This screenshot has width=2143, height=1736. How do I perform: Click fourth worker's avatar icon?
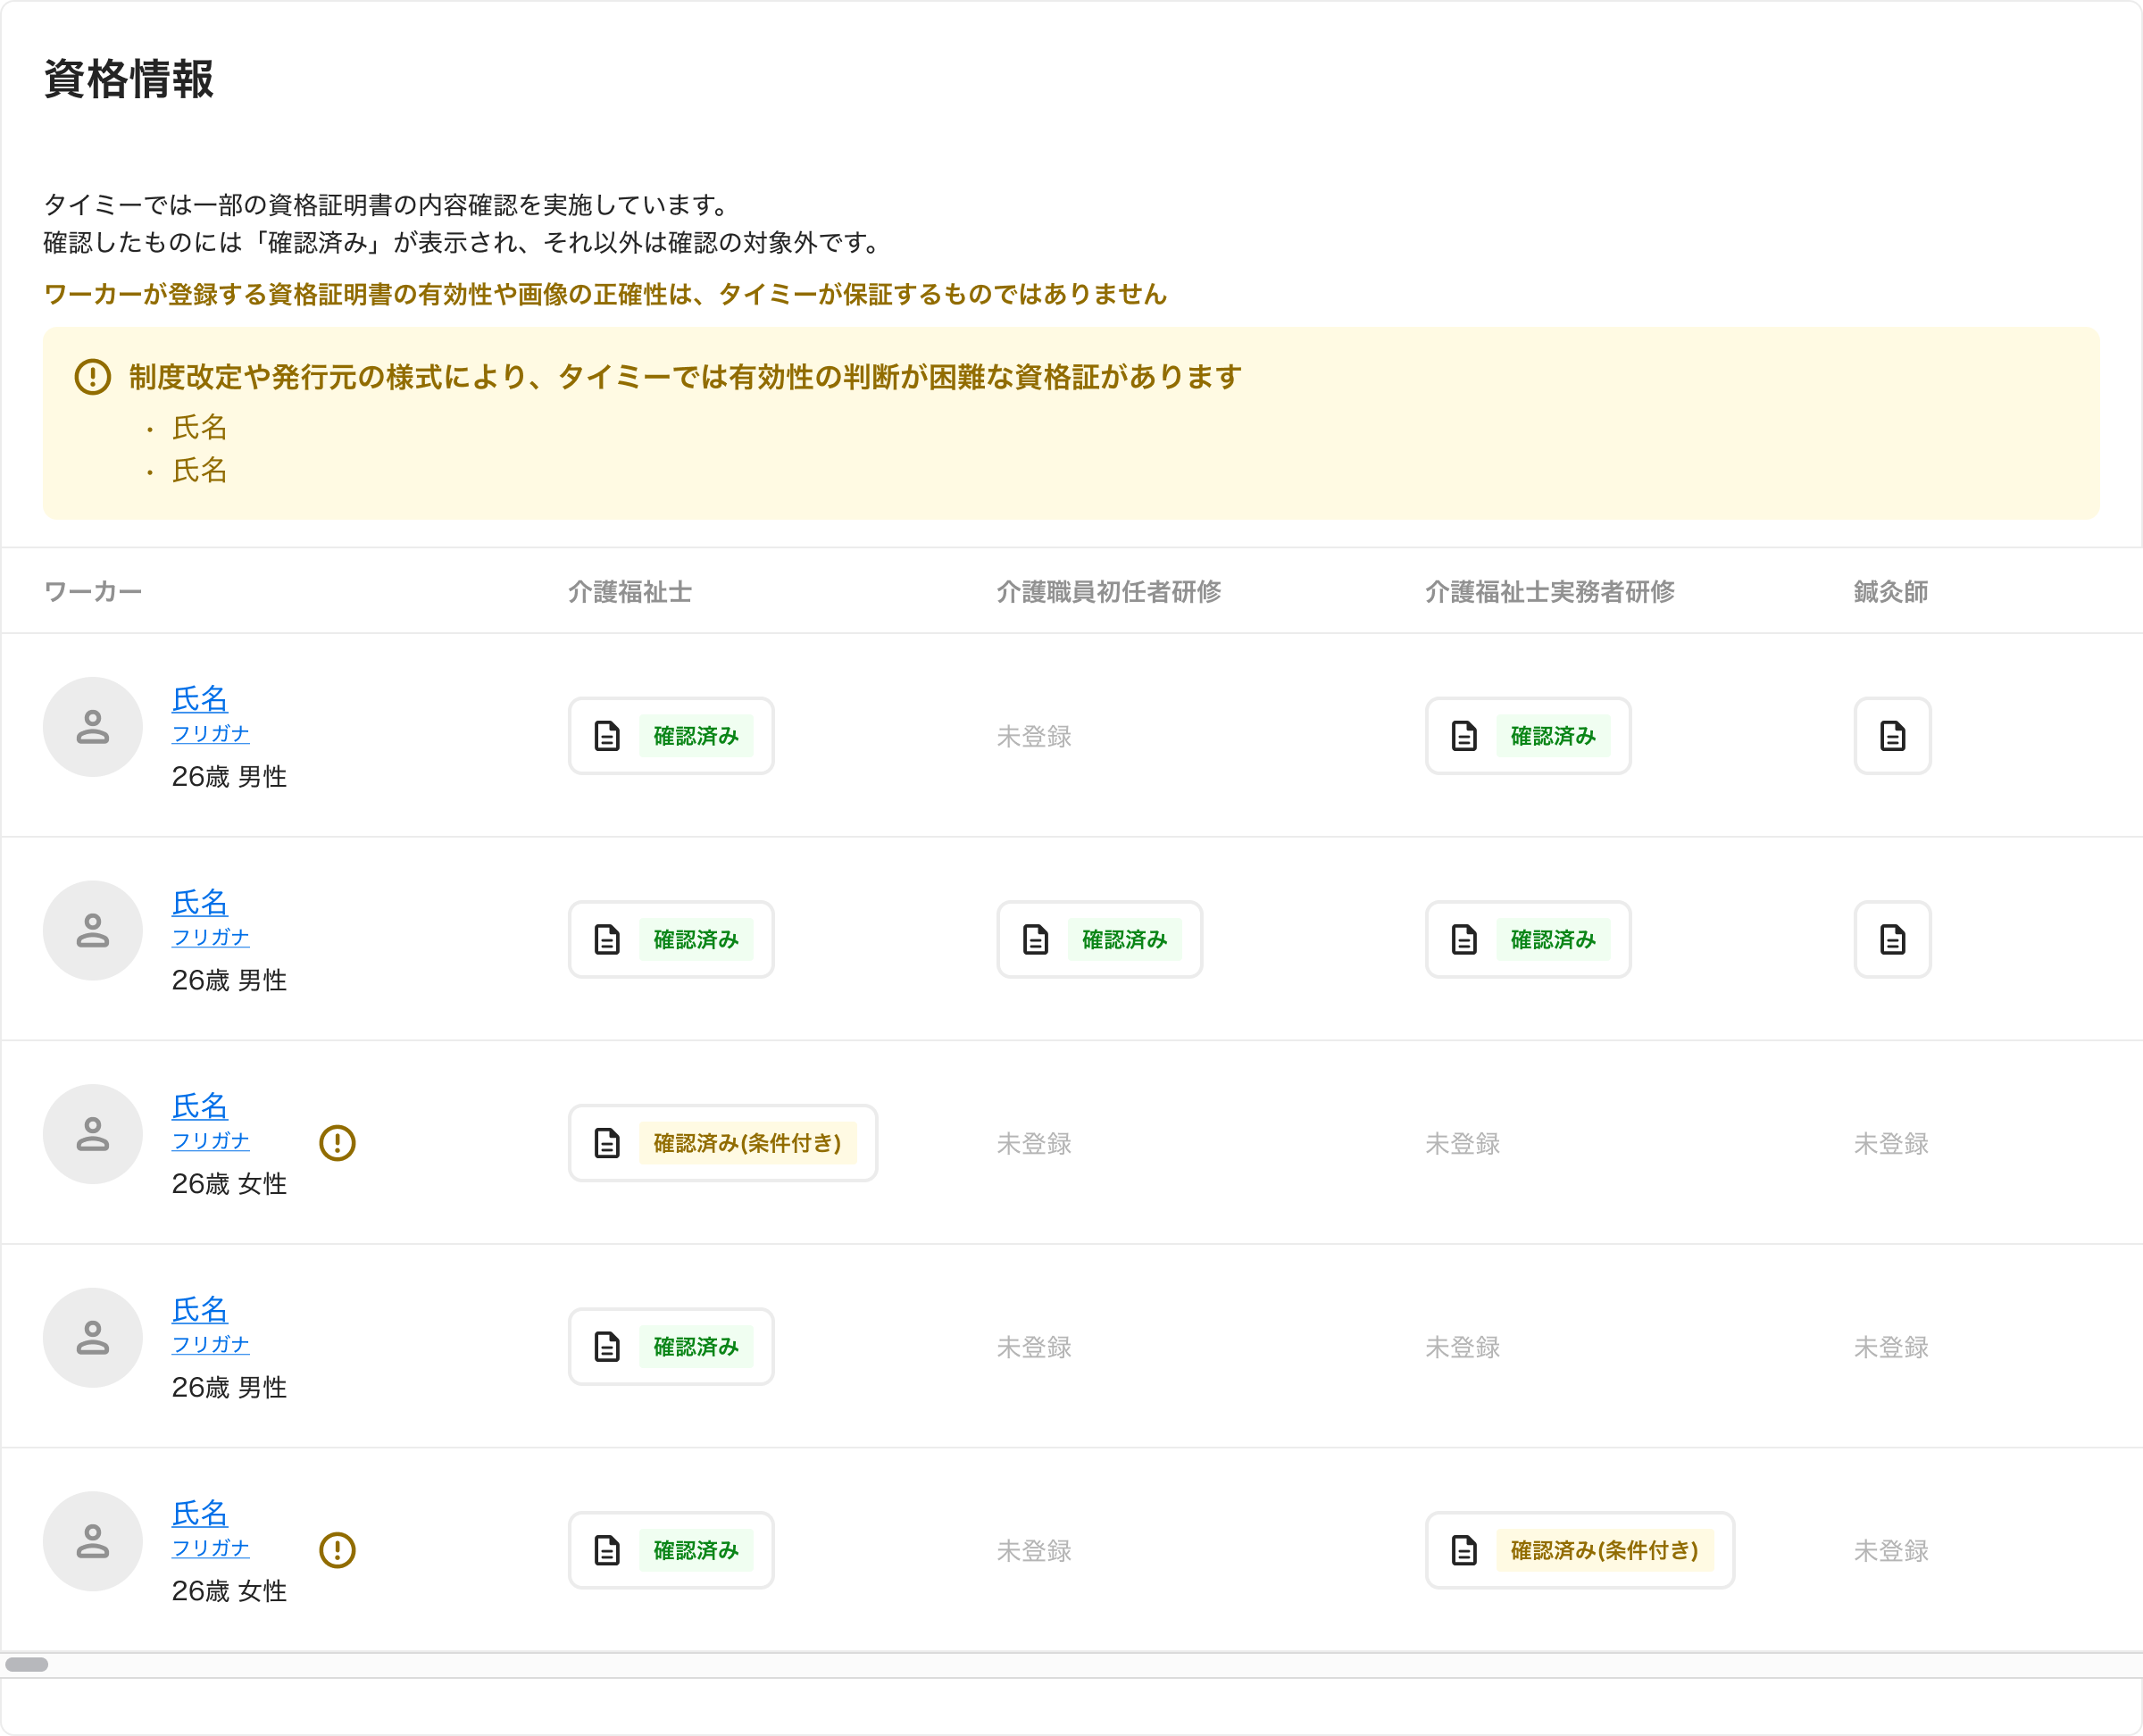(93, 1338)
